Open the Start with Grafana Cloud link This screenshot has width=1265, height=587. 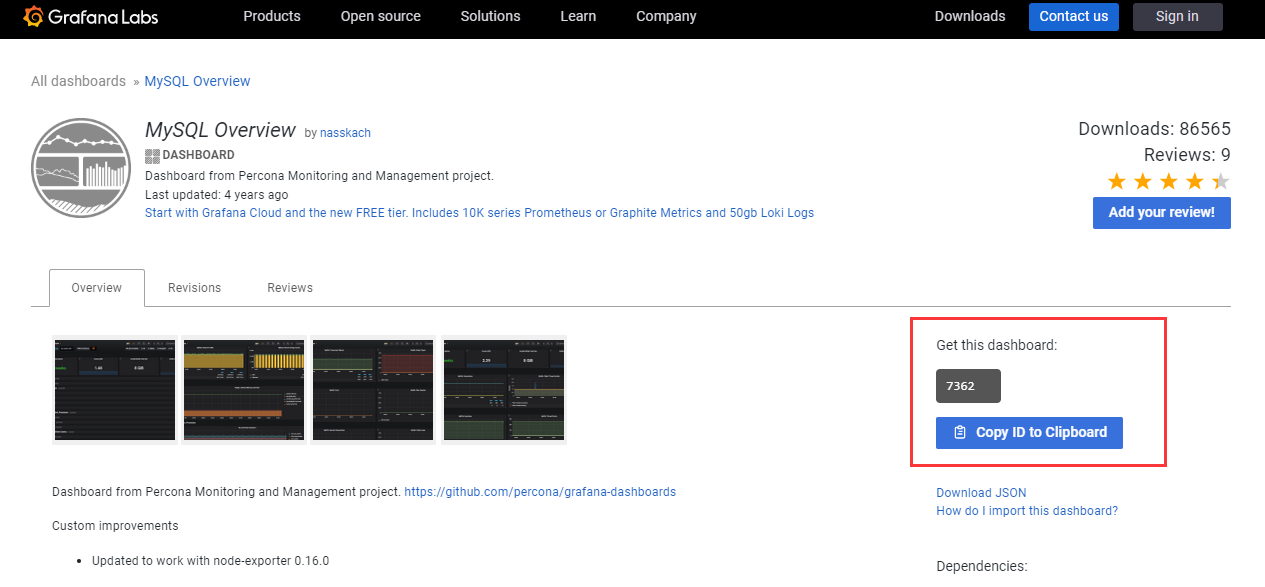(x=479, y=213)
